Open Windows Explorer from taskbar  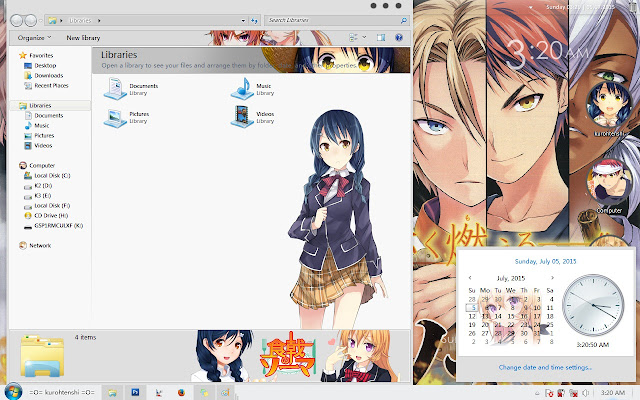tap(112, 393)
